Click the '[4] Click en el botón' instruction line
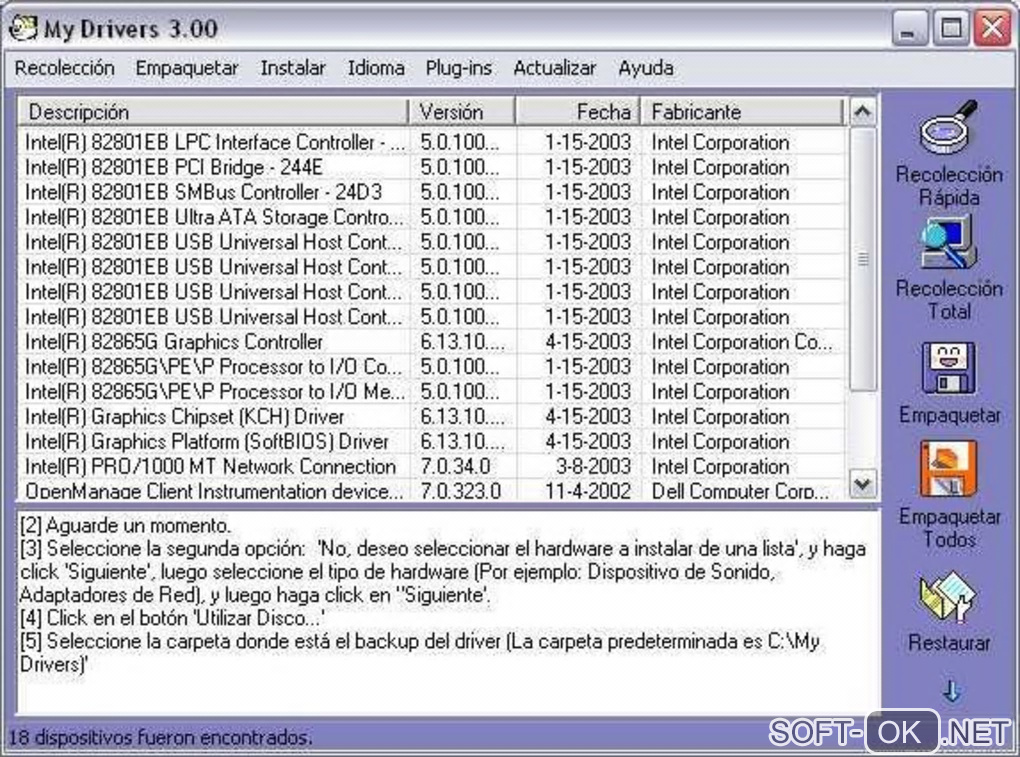 (172, 618)
